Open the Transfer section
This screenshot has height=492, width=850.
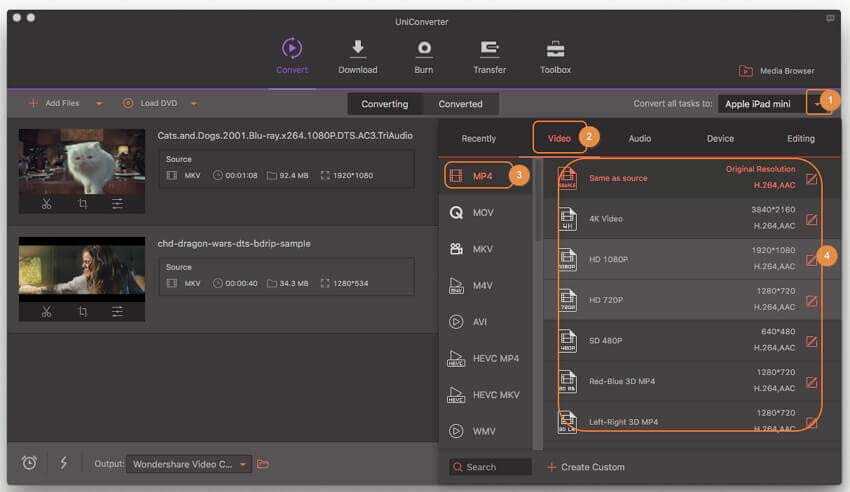pyautogui.click(x=490, y=55)
